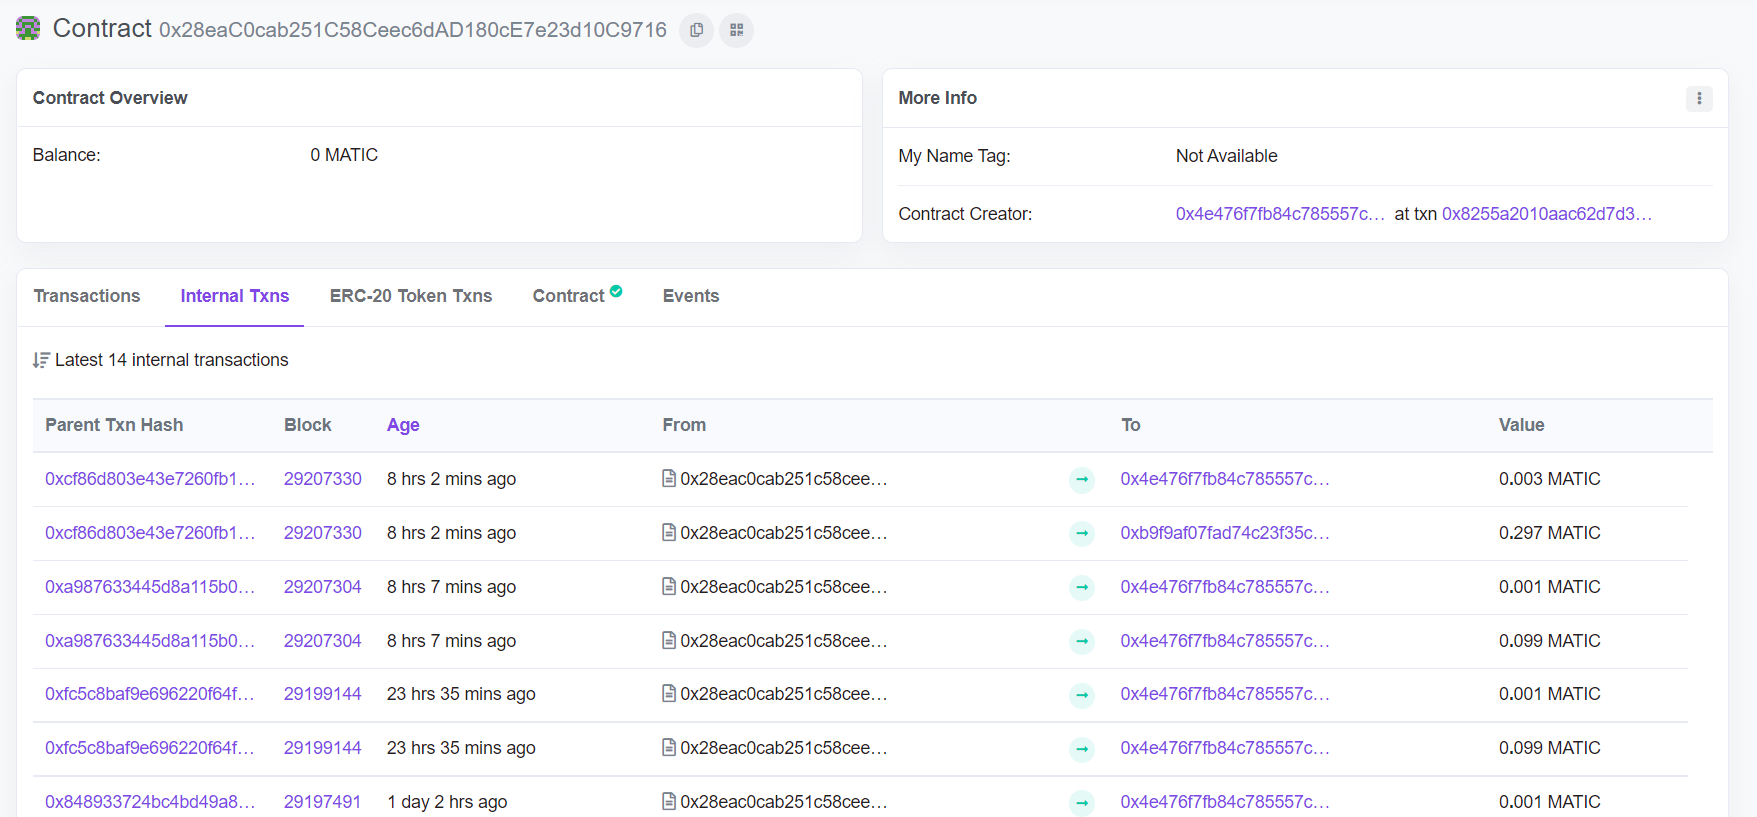Click the Block column header
This screenshot has width=1757, height=817.
coord(308,425)
